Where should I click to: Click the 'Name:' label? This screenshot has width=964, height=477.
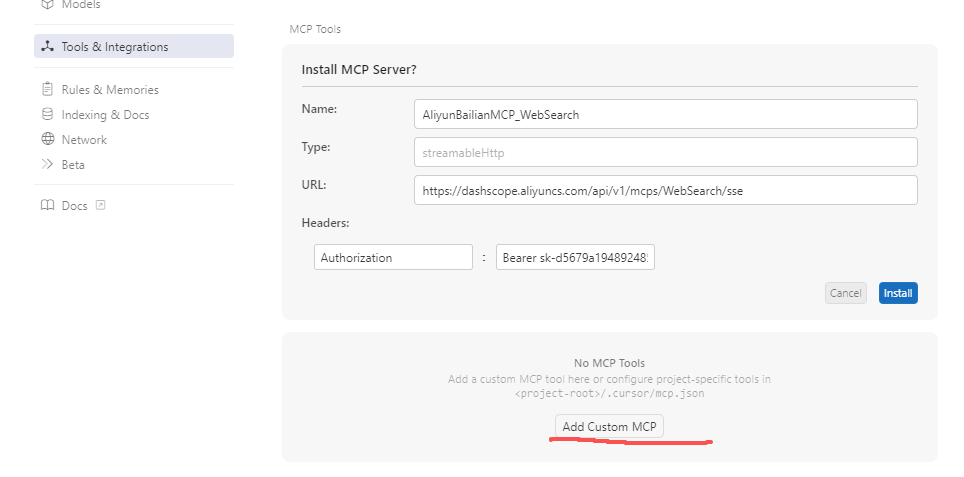point(319,109)
